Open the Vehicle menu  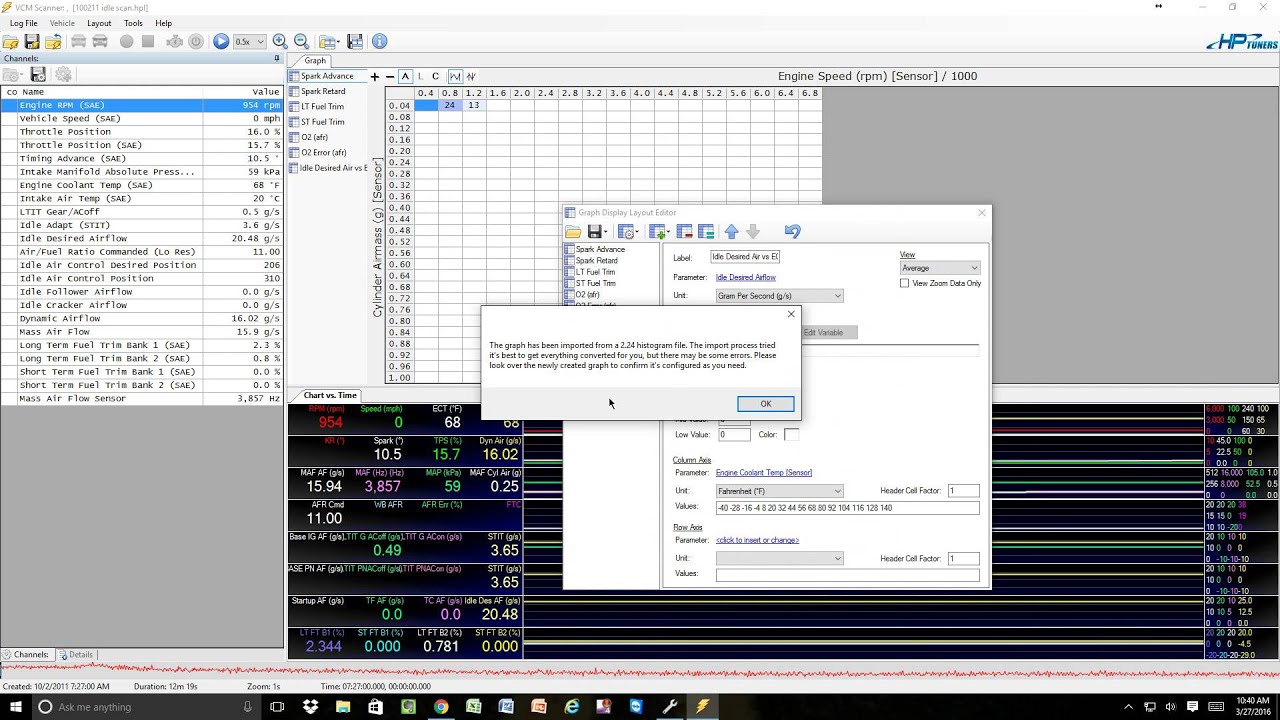(x=62, y=23)
